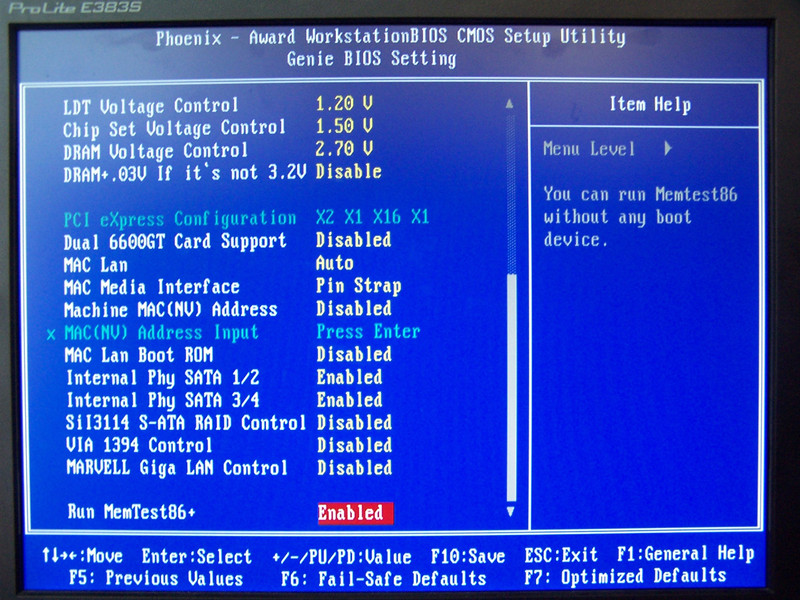The height and width of the screenshot is (600, 800).
Task: Toggle Internal Phy SATA 1/2 Enabled value
Action: (349, 378)
